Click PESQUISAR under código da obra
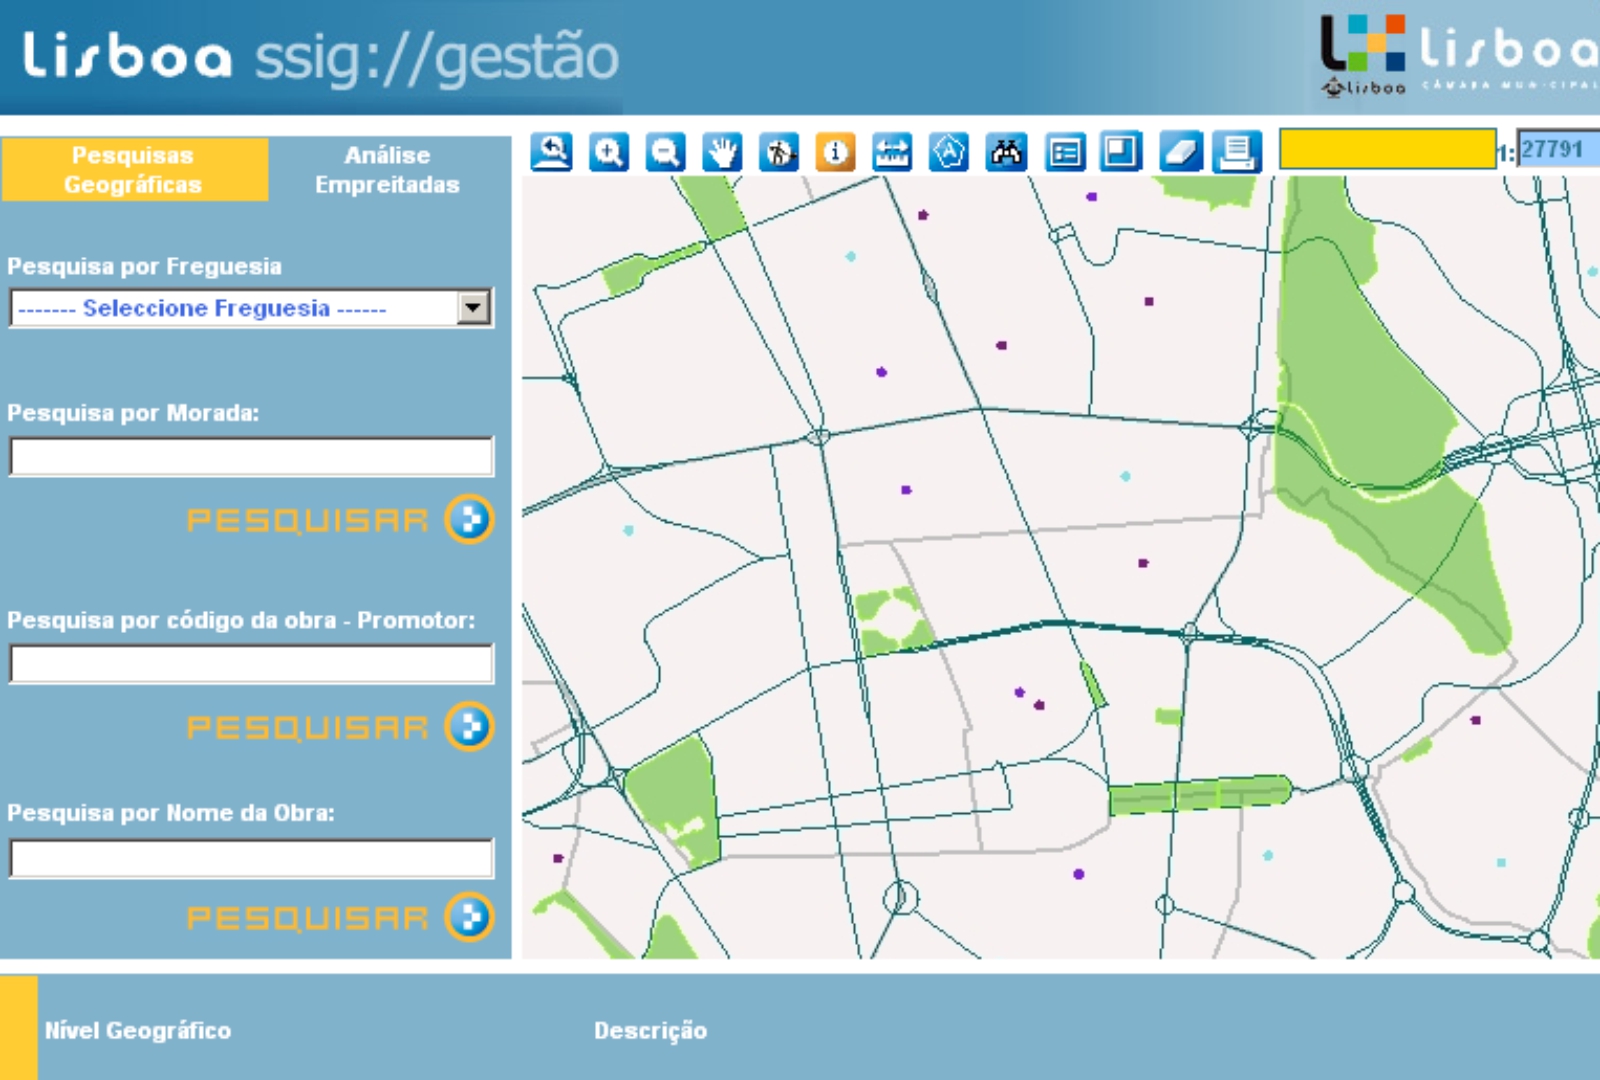 [x=340, y=726]
